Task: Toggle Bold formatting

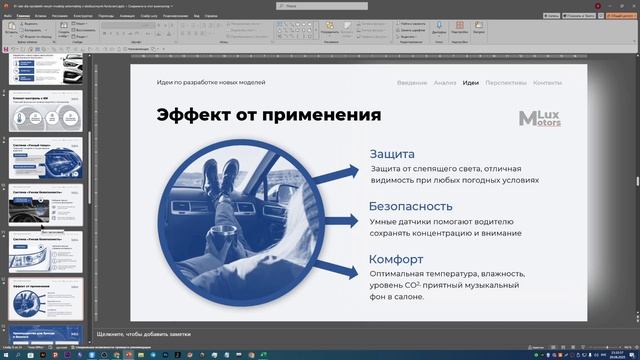Action: (105, 34)
